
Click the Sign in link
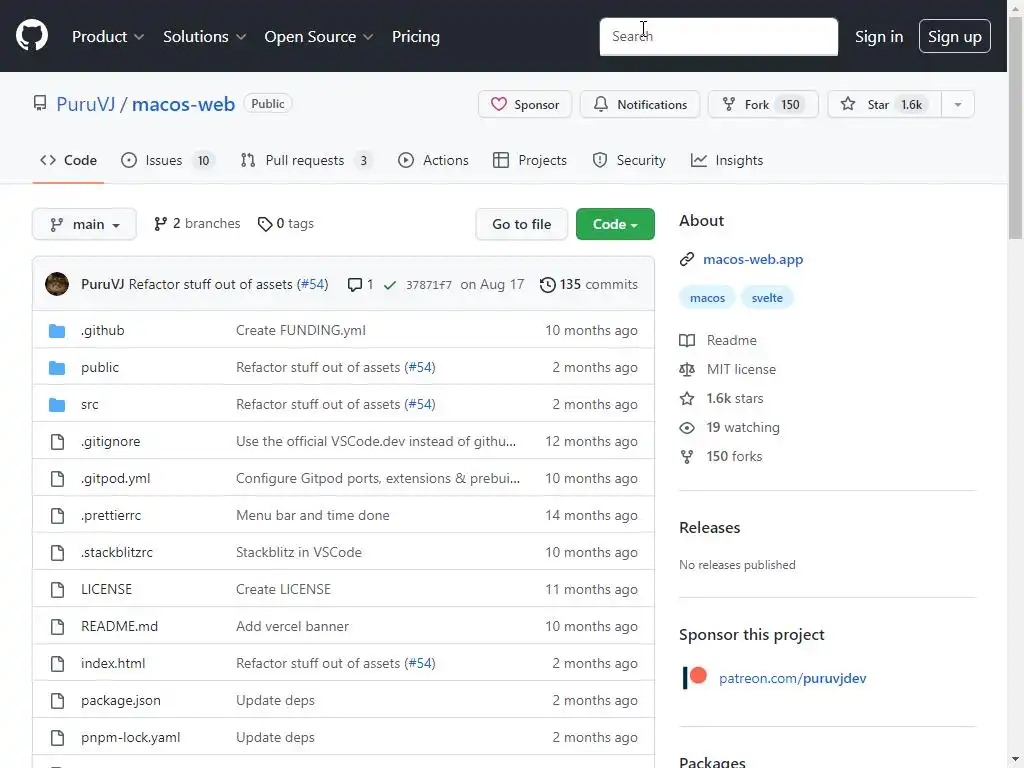click(x=879, y=37)
